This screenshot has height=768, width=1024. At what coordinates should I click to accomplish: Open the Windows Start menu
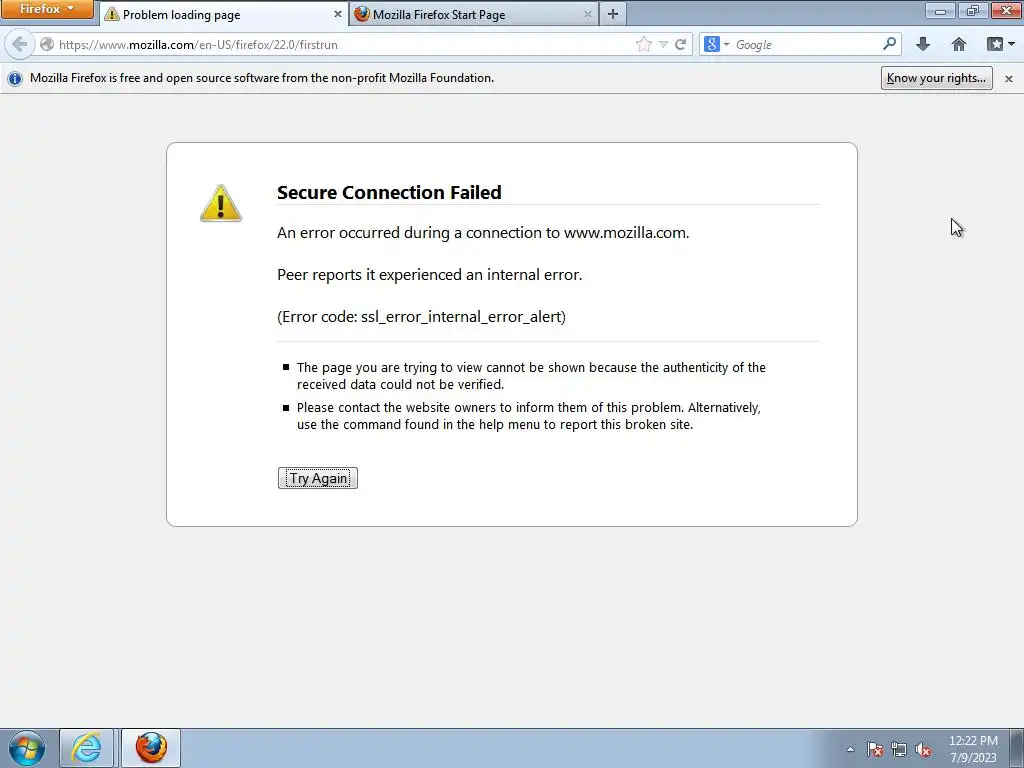click(27, 748)
